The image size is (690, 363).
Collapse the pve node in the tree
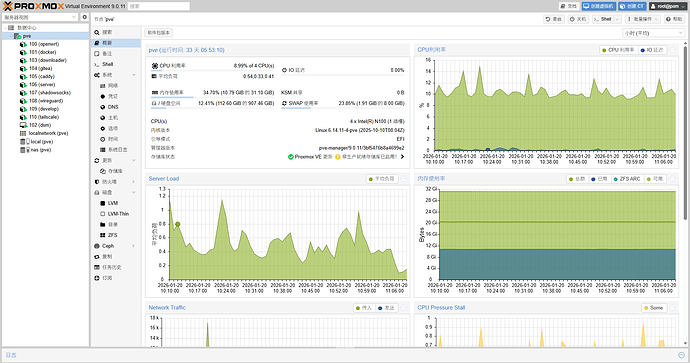pos(11,36)
